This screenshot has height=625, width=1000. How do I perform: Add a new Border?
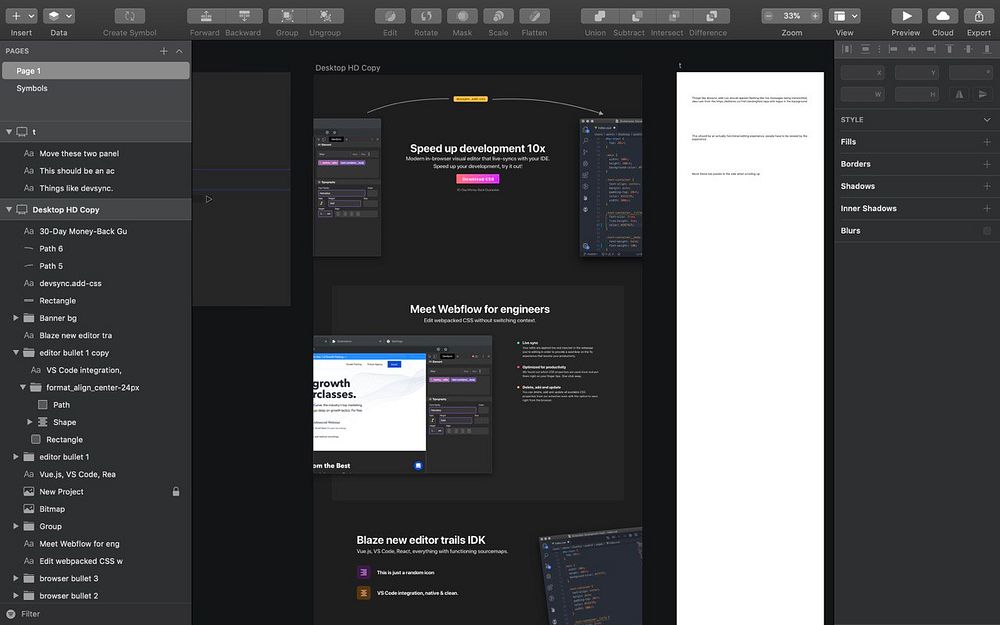click(987, 165)
